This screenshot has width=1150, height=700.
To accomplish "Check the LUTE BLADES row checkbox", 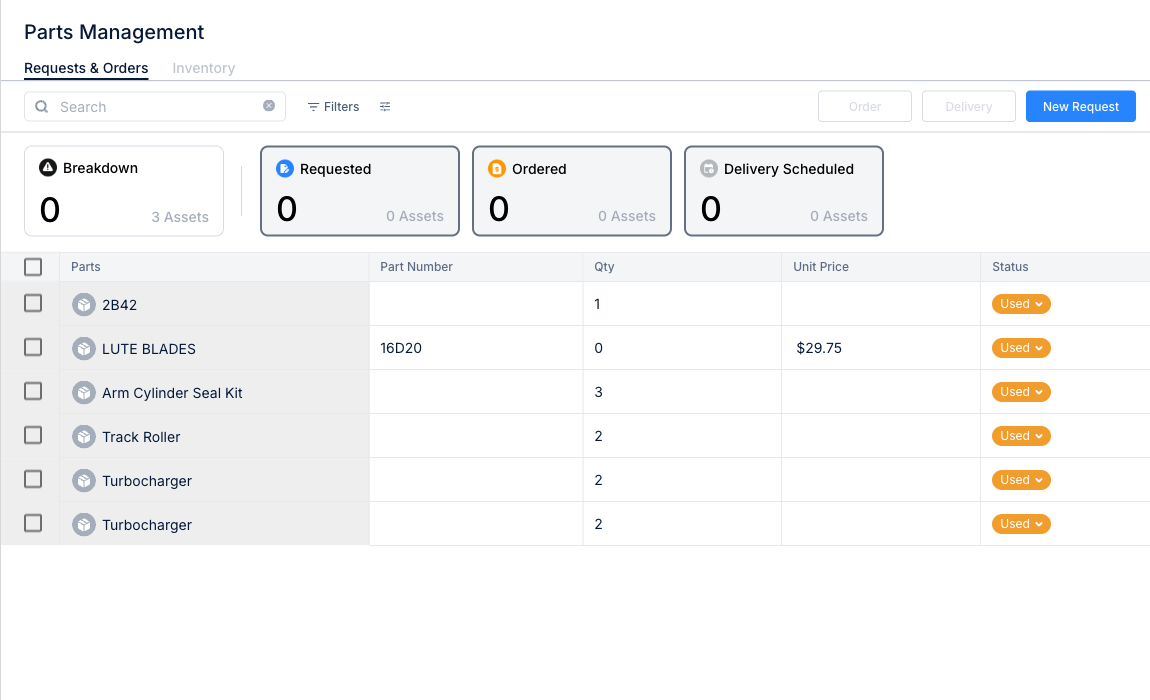I will [33, 347].
